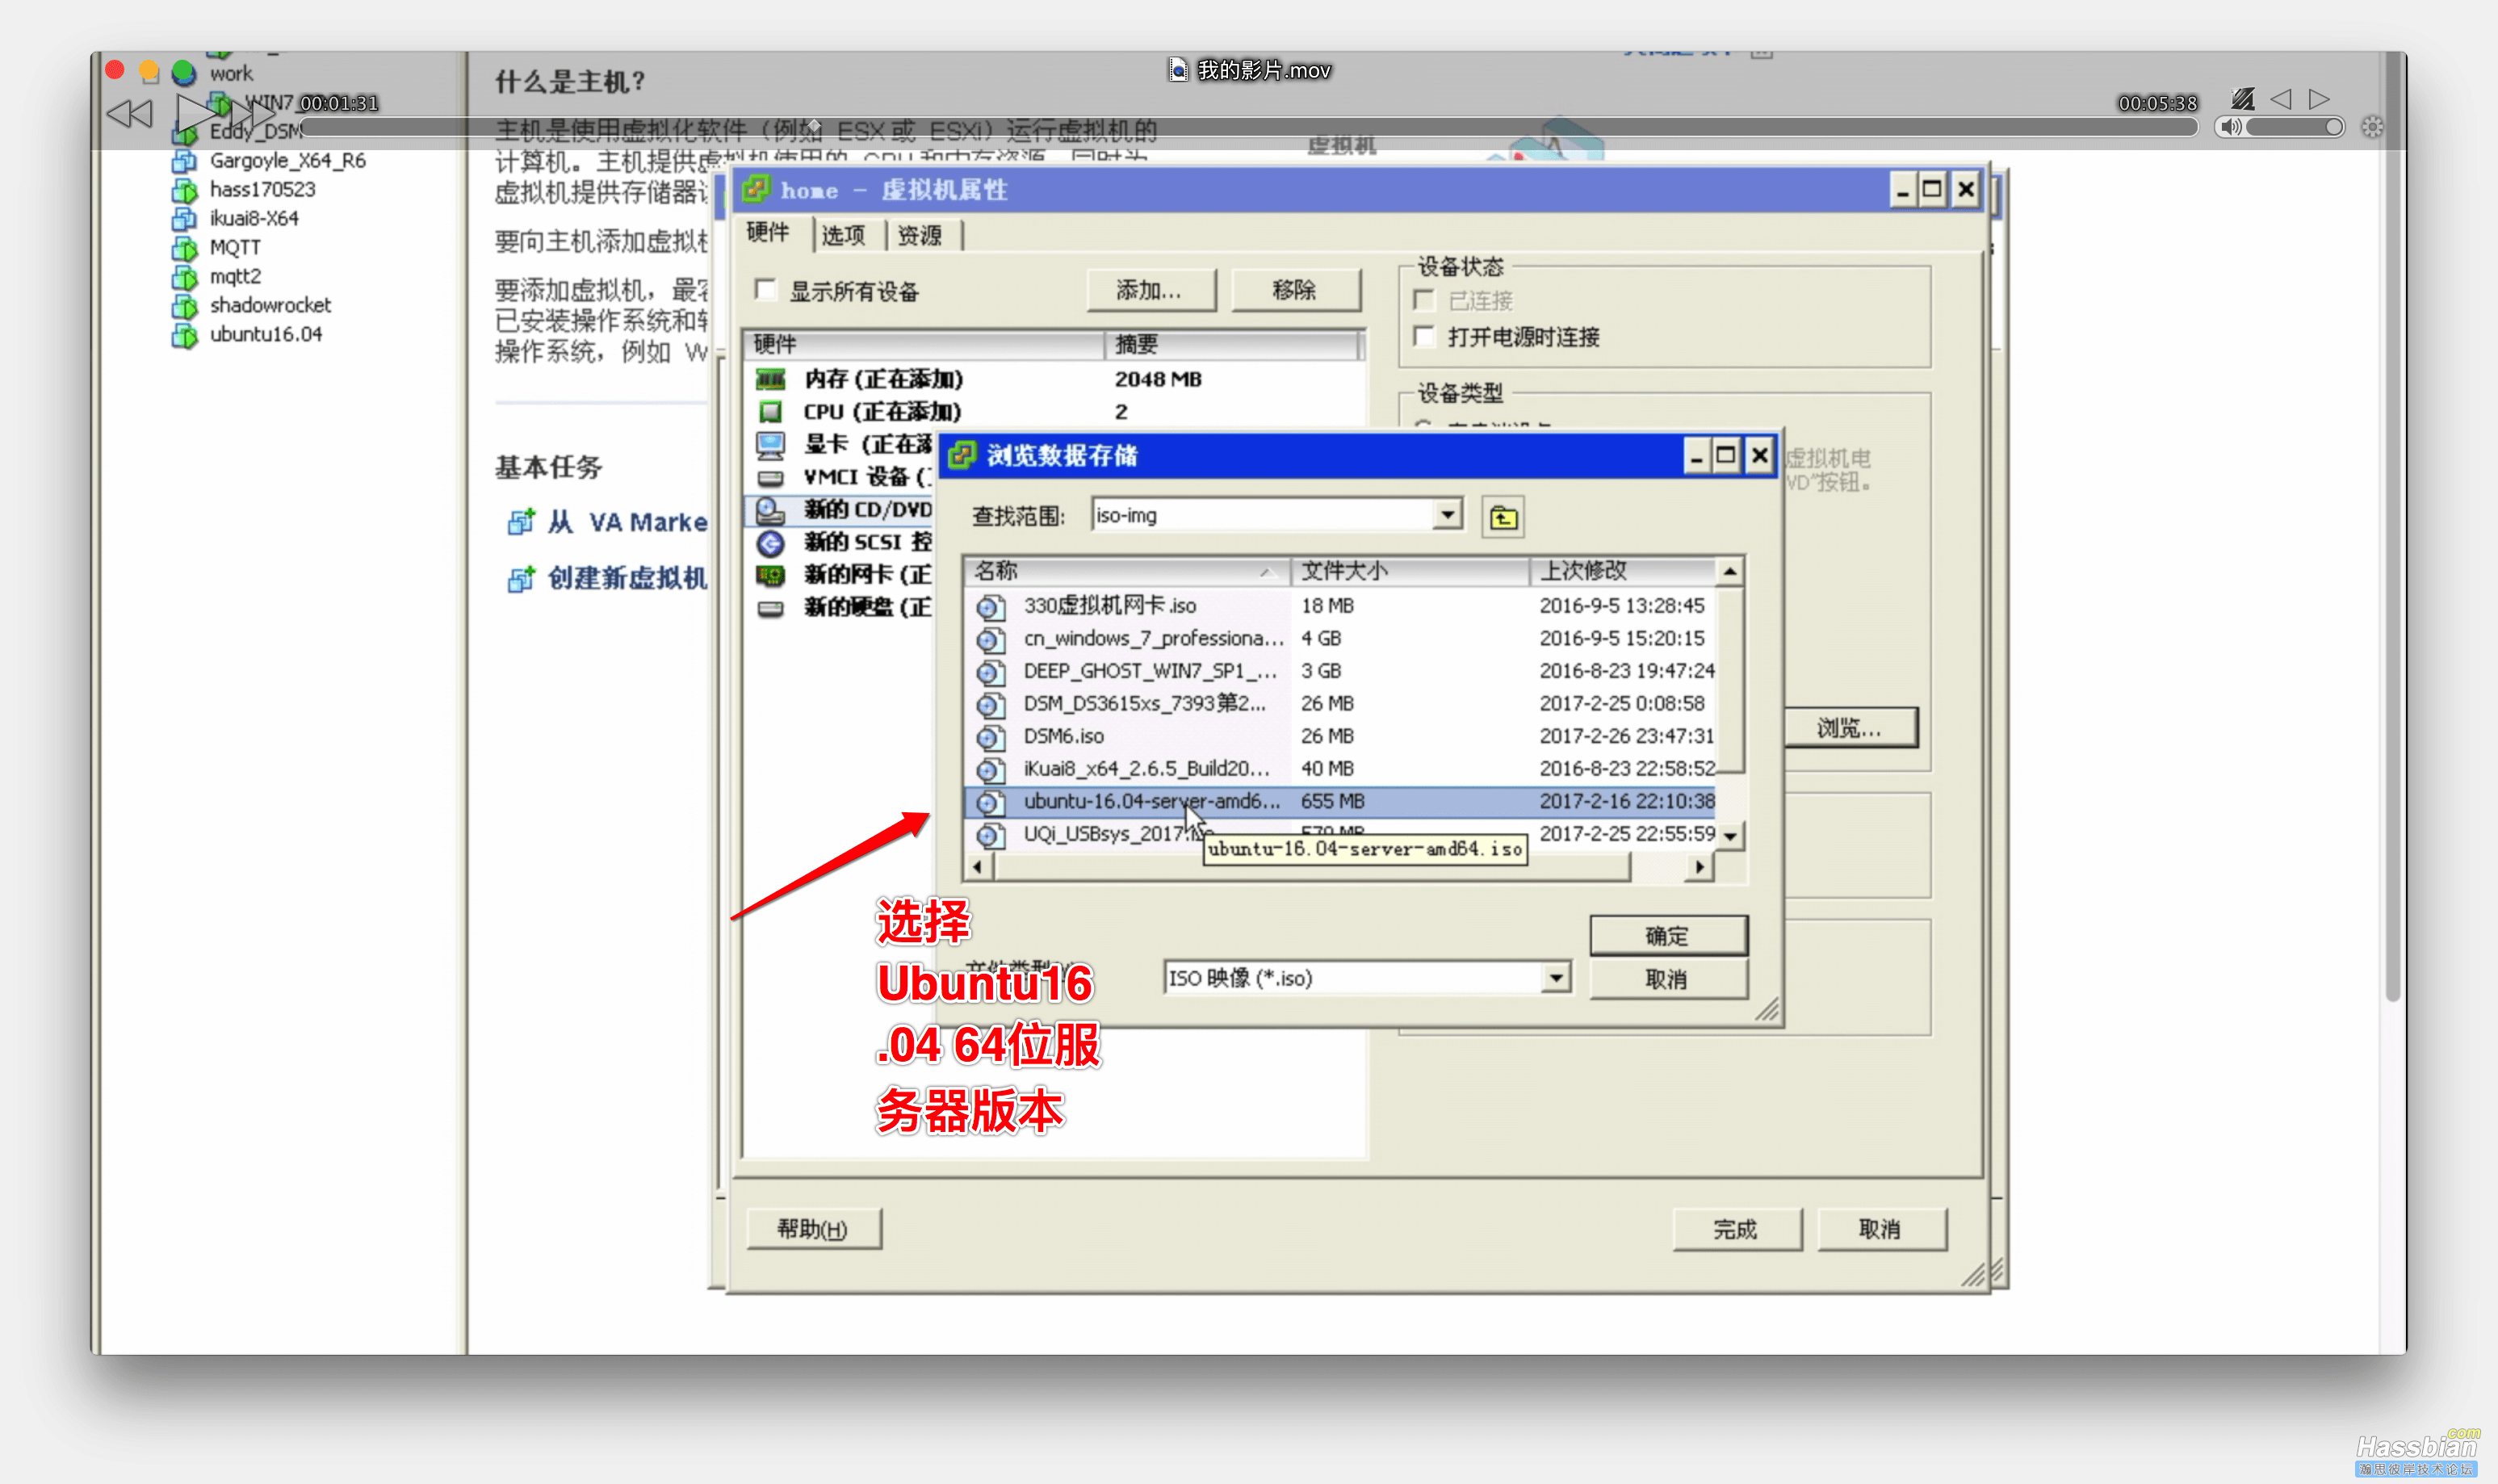Click the 移除 button
The image size is (2498, 1484).
pos(1295,290)
